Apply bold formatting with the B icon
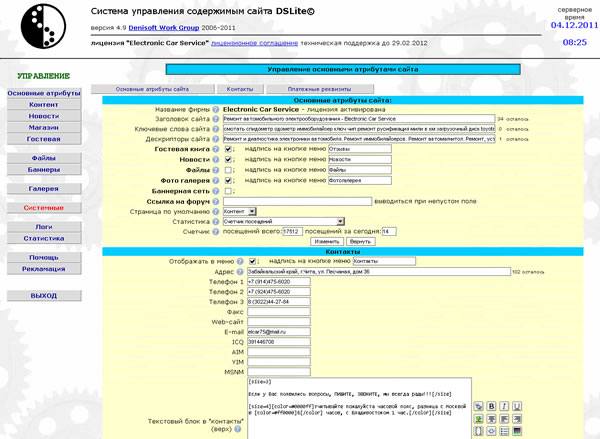Viewport: 600px width, 439px height. pos(491,406)
